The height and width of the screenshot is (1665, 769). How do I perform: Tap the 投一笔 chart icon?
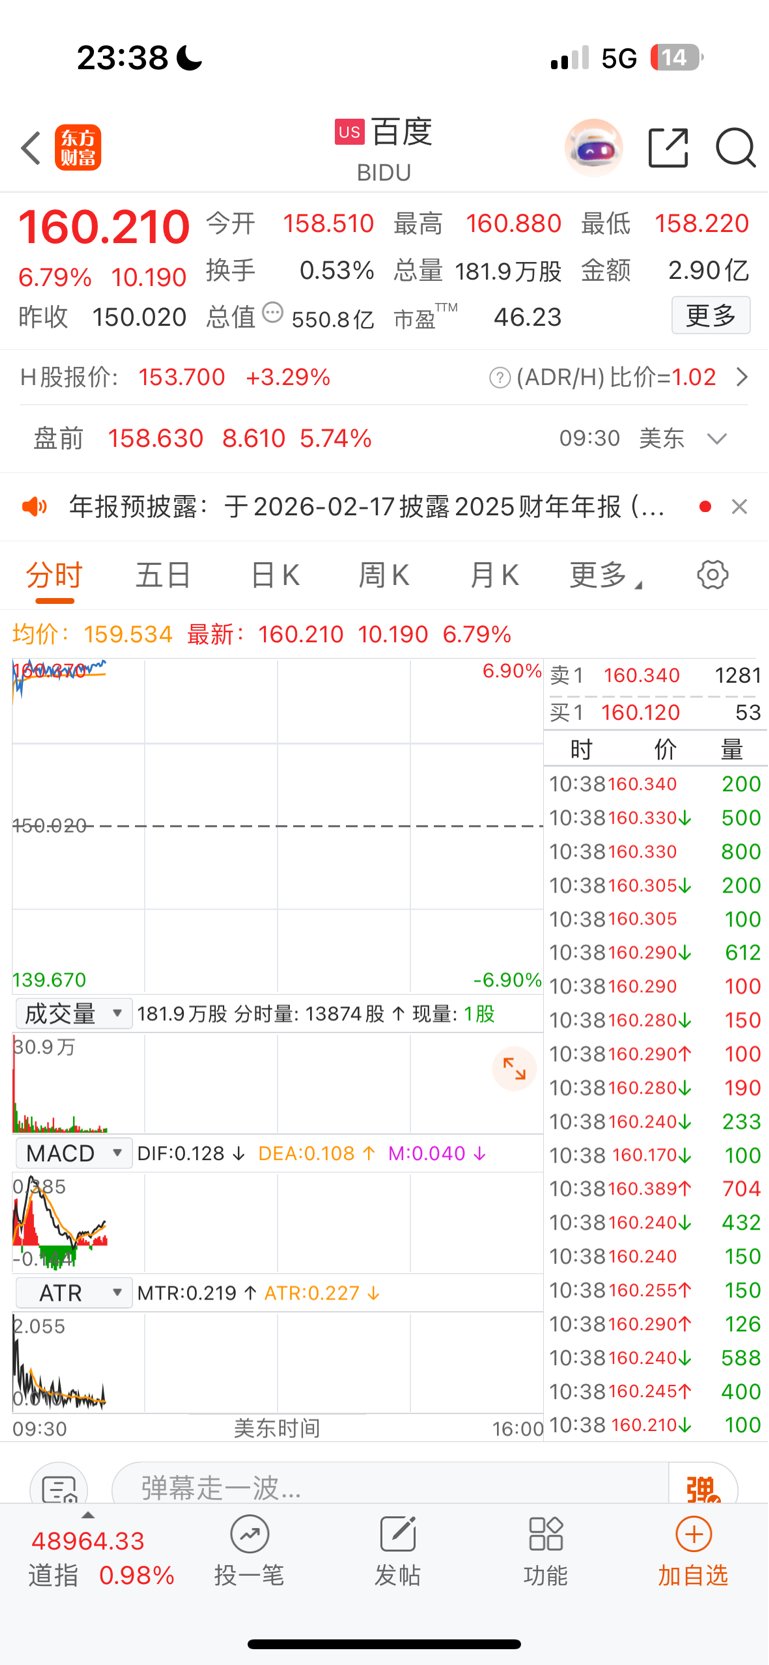pos(249,1534)
